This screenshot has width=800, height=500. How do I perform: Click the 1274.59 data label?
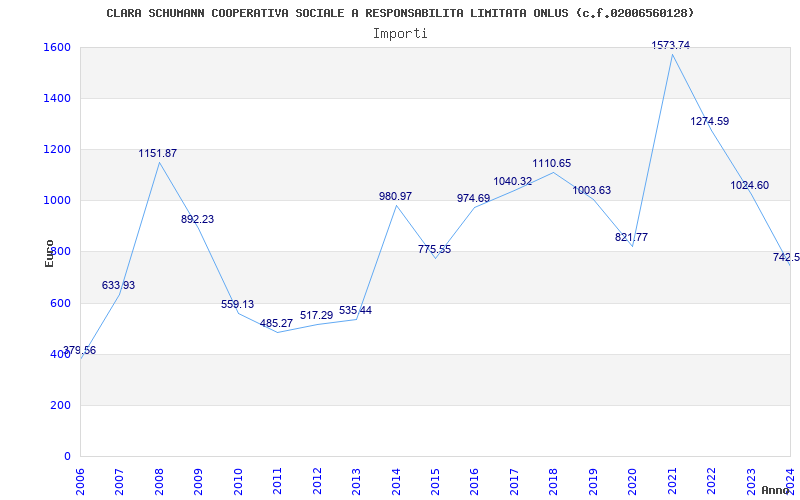[709, 121]
